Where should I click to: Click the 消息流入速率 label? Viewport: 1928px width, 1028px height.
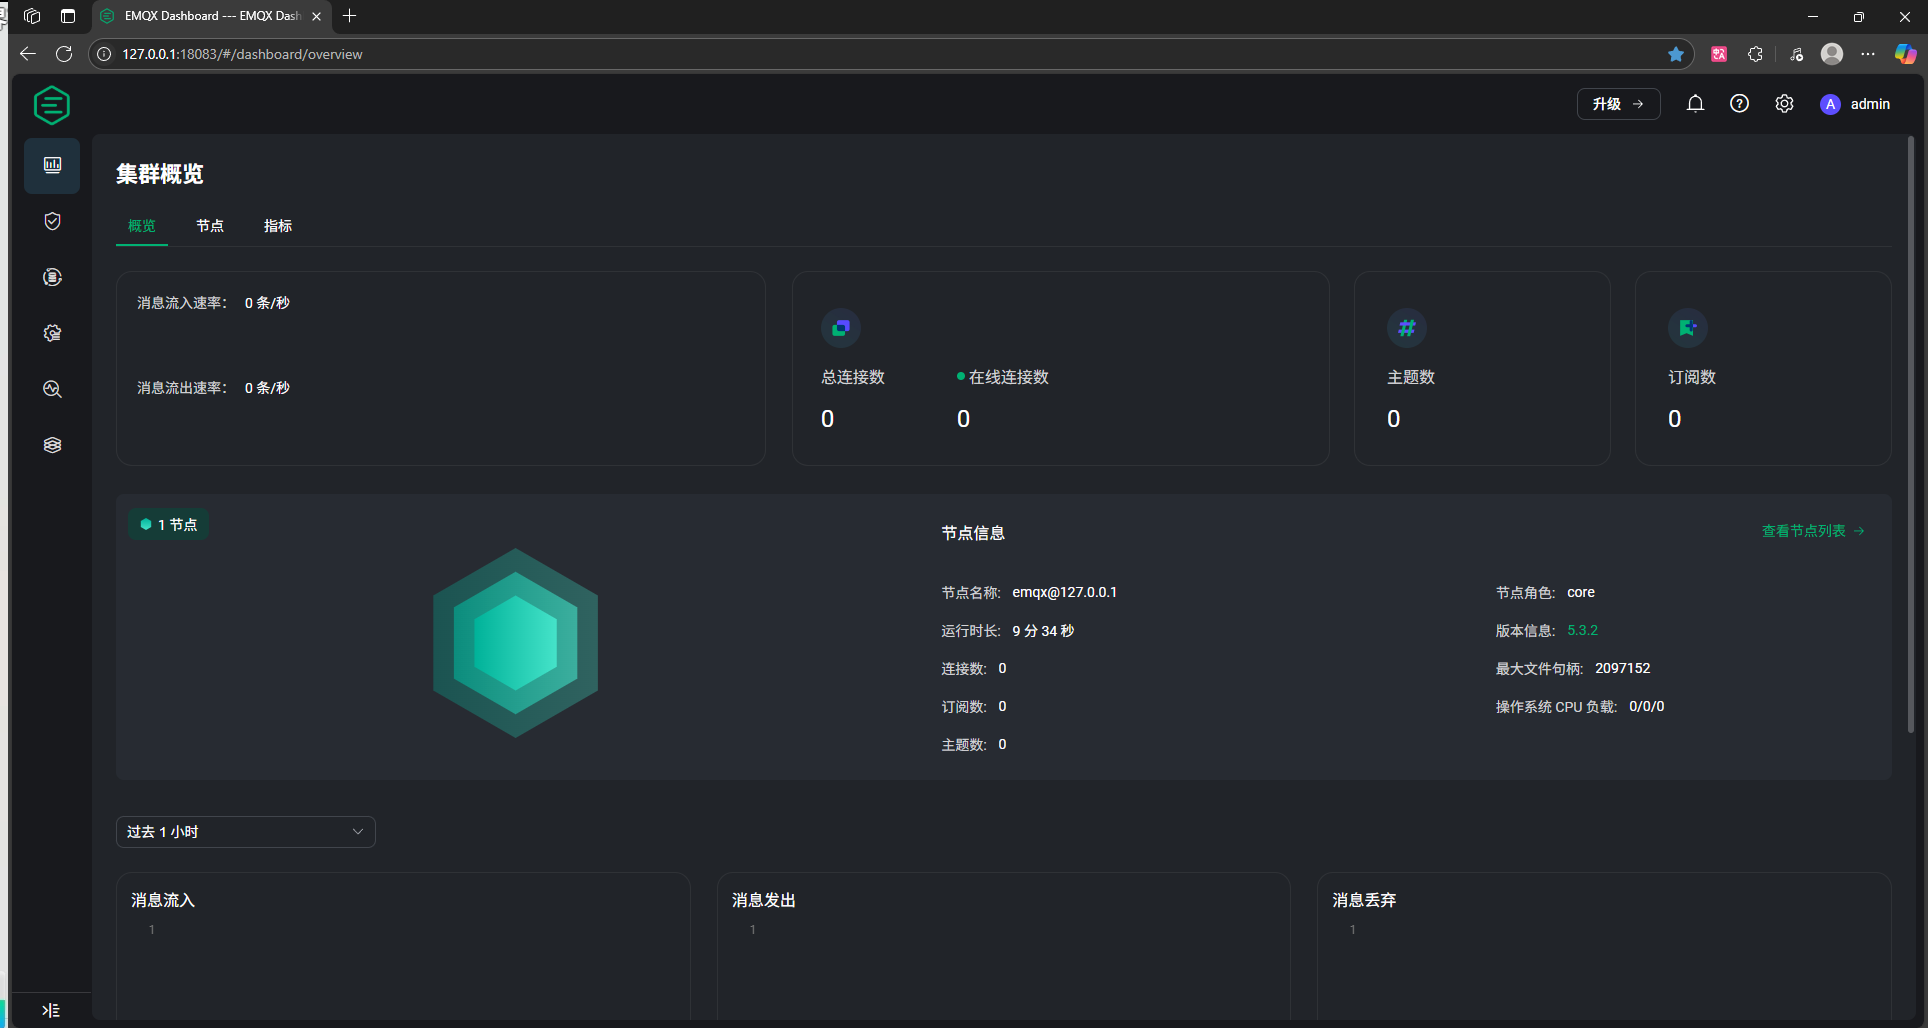182,303
